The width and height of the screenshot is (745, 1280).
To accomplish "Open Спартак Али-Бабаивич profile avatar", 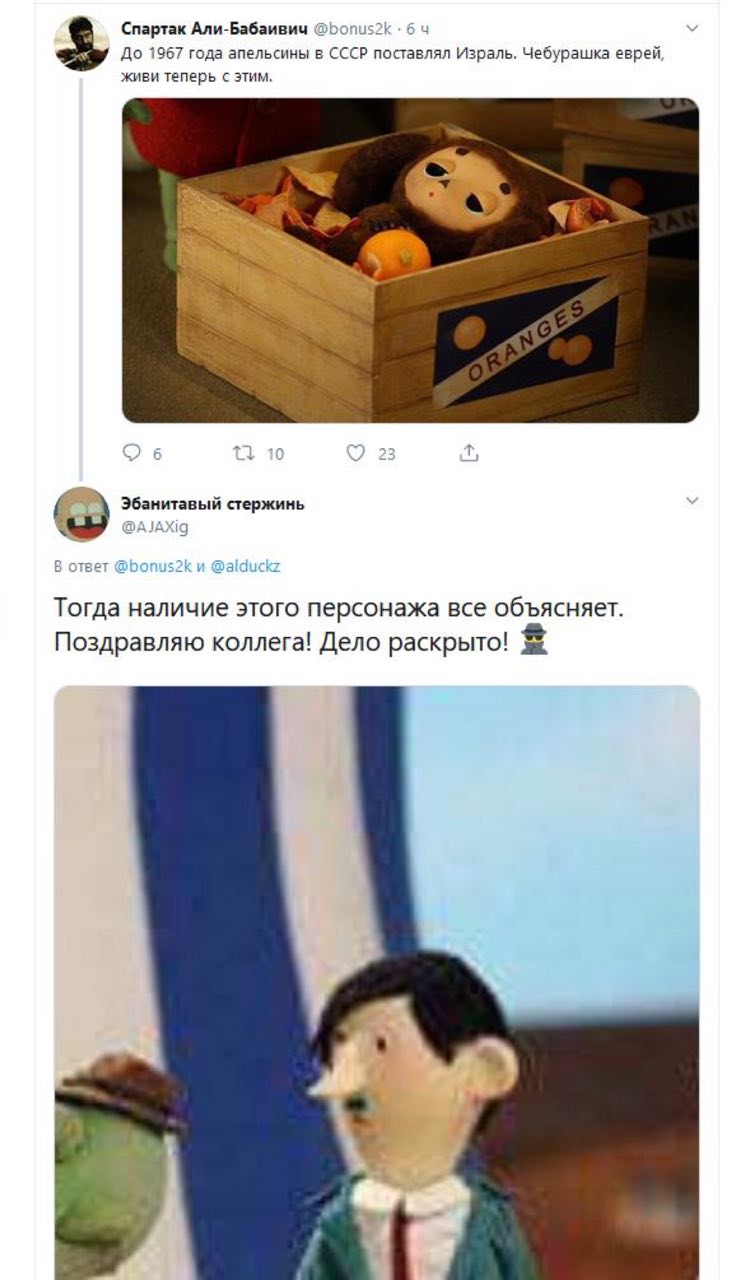I will (x=82, y=43).
